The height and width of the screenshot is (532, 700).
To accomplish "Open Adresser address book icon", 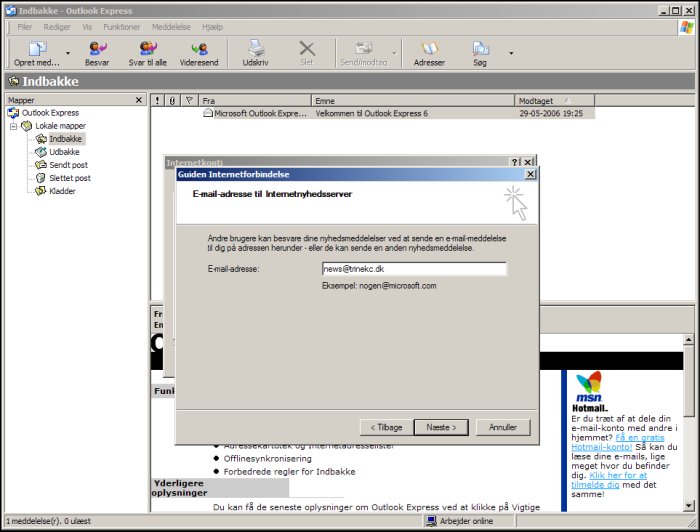I will click(429, 48).
